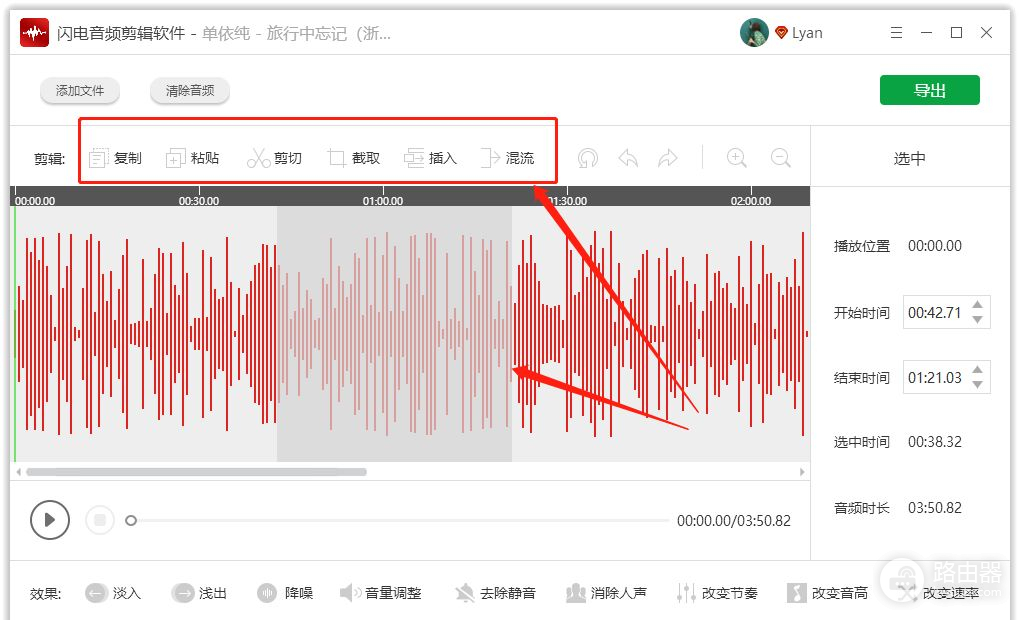The height and width of the screenshot is (620, 1020).
Task: Apply the 降噪 noise reduction effect
Action: (x=285, y=593)
